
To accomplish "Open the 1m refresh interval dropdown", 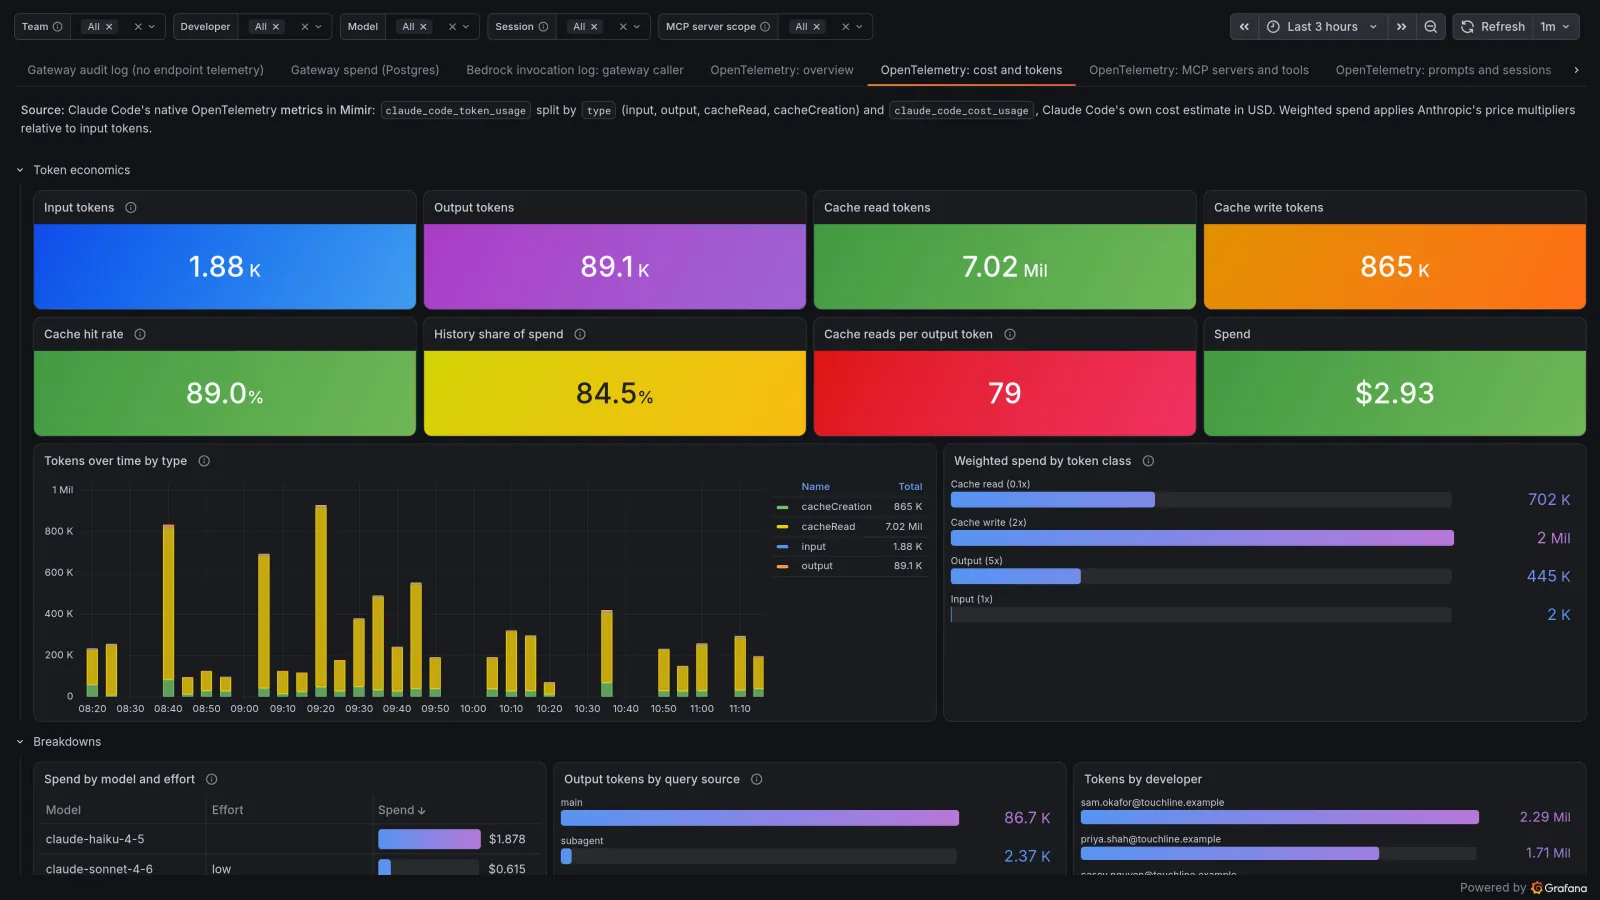I will click(1555, 27).
